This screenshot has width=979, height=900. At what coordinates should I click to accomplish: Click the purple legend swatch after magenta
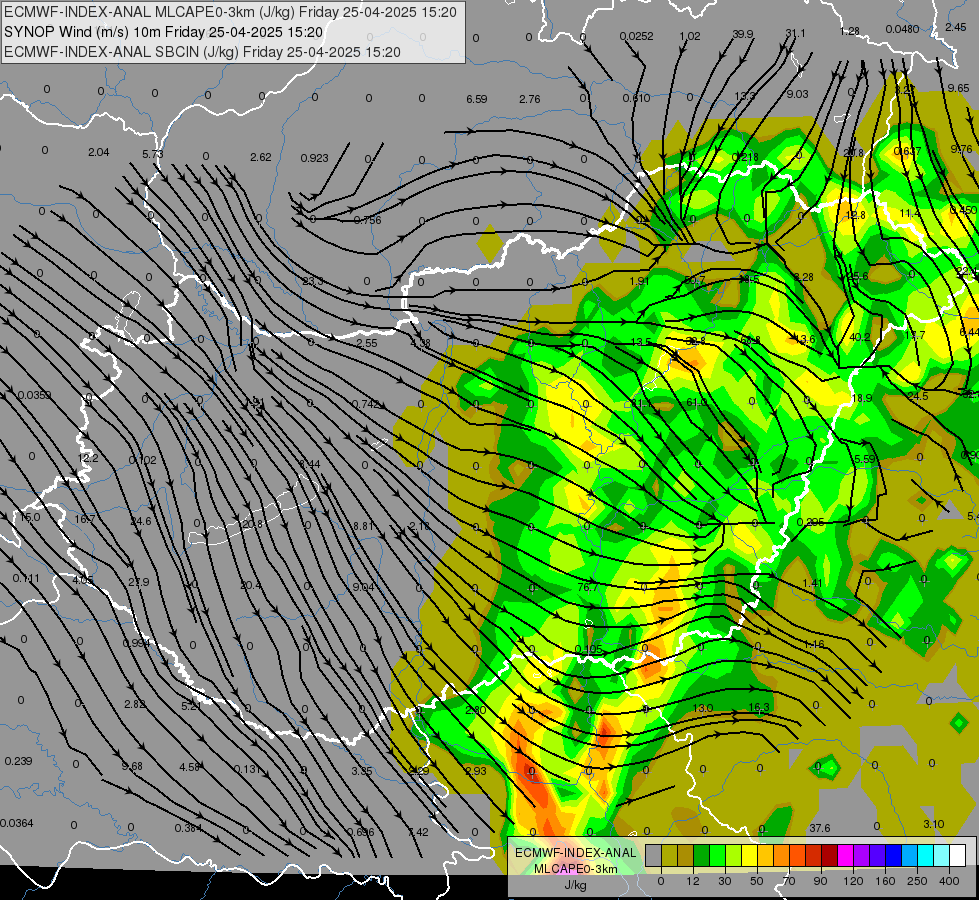(x=860, y=855)
